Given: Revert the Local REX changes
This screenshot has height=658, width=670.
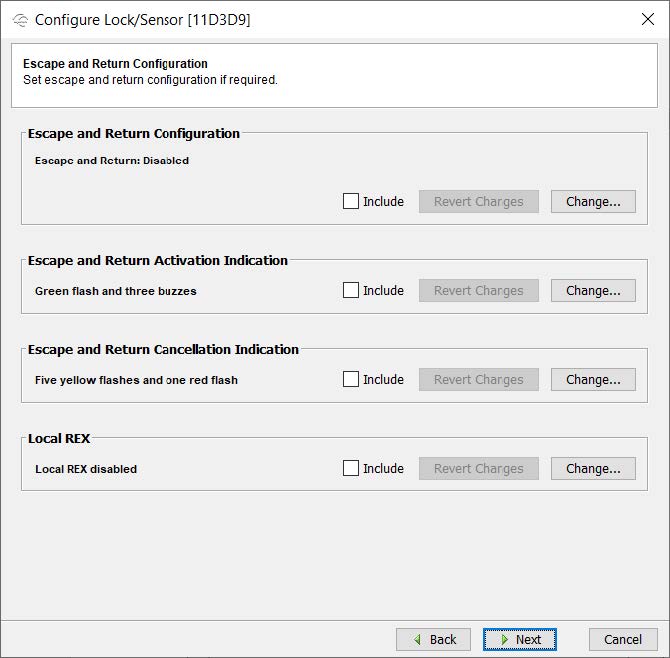Looking at the screenshot, I should [x=478, y=468].
